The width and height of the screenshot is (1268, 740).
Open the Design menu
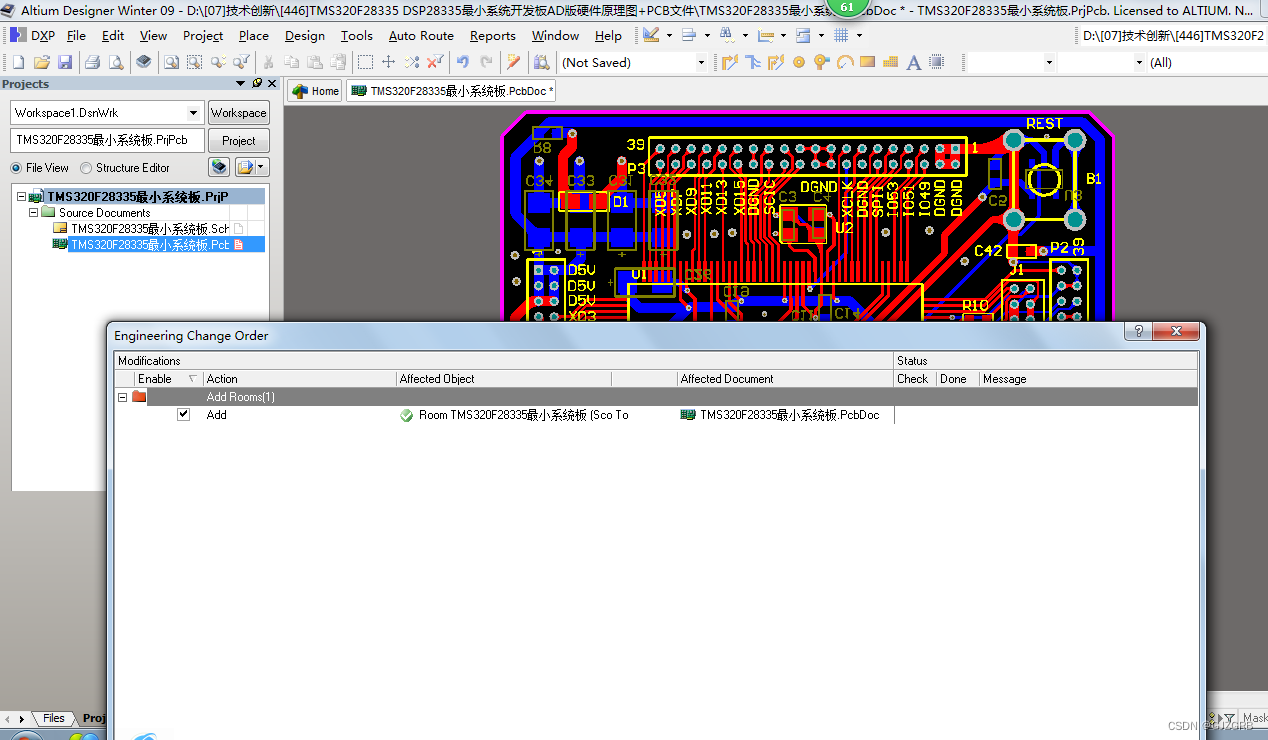304,35
